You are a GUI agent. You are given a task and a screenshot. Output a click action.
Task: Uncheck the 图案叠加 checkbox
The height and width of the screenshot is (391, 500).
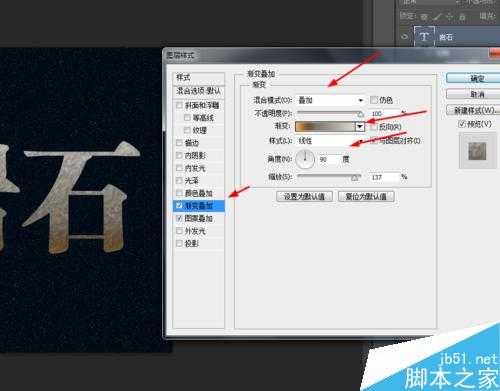pyautogui.click(x=179, y=218)
